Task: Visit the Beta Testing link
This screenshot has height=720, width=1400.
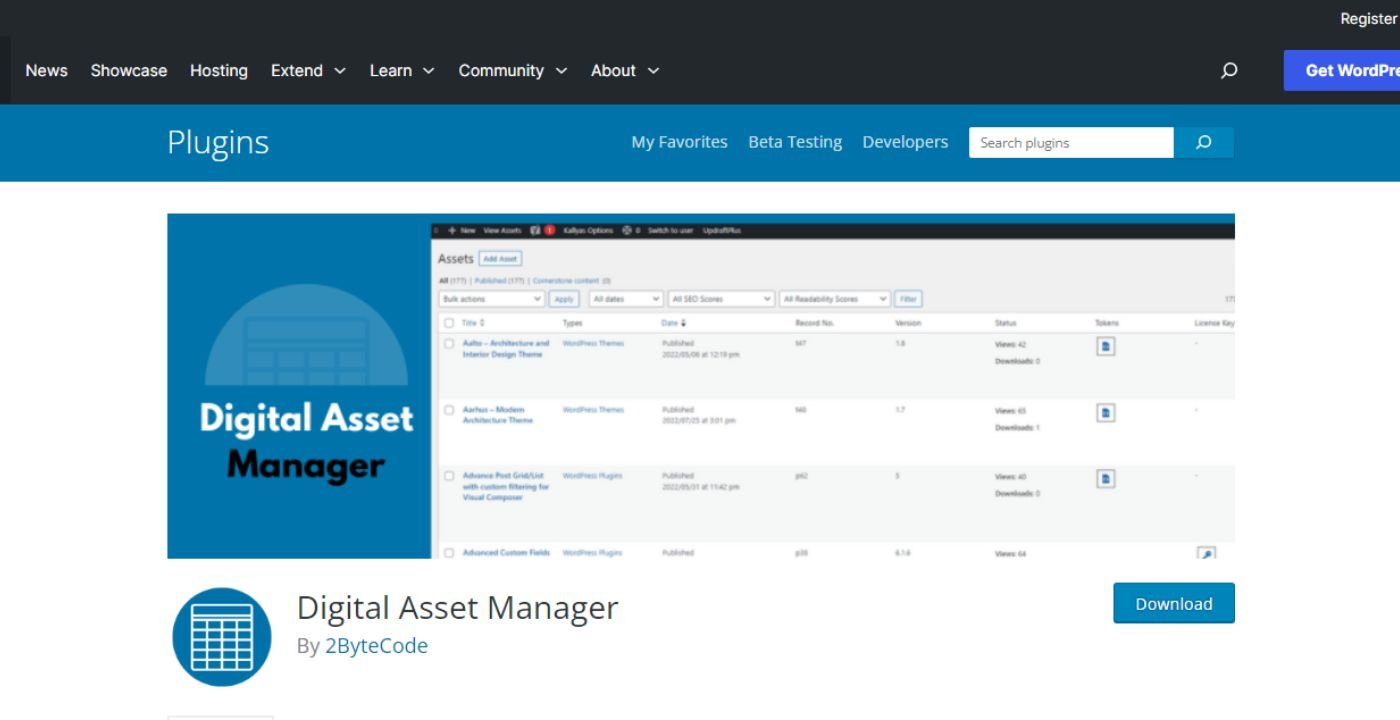Action: pyautogui.click(x=795, y=142)
